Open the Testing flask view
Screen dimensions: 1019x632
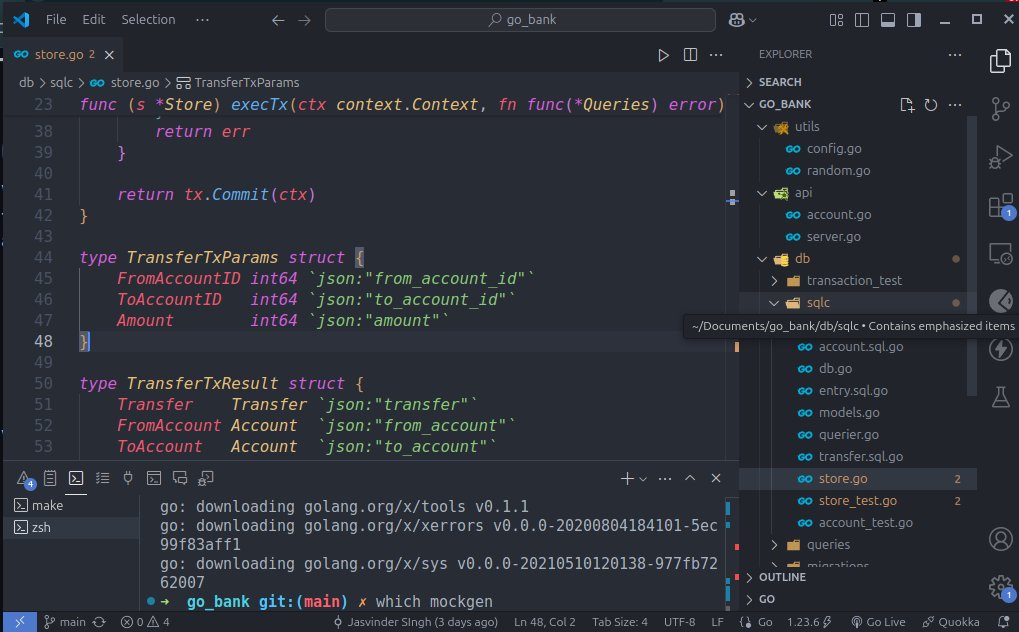coord(1001,396)
